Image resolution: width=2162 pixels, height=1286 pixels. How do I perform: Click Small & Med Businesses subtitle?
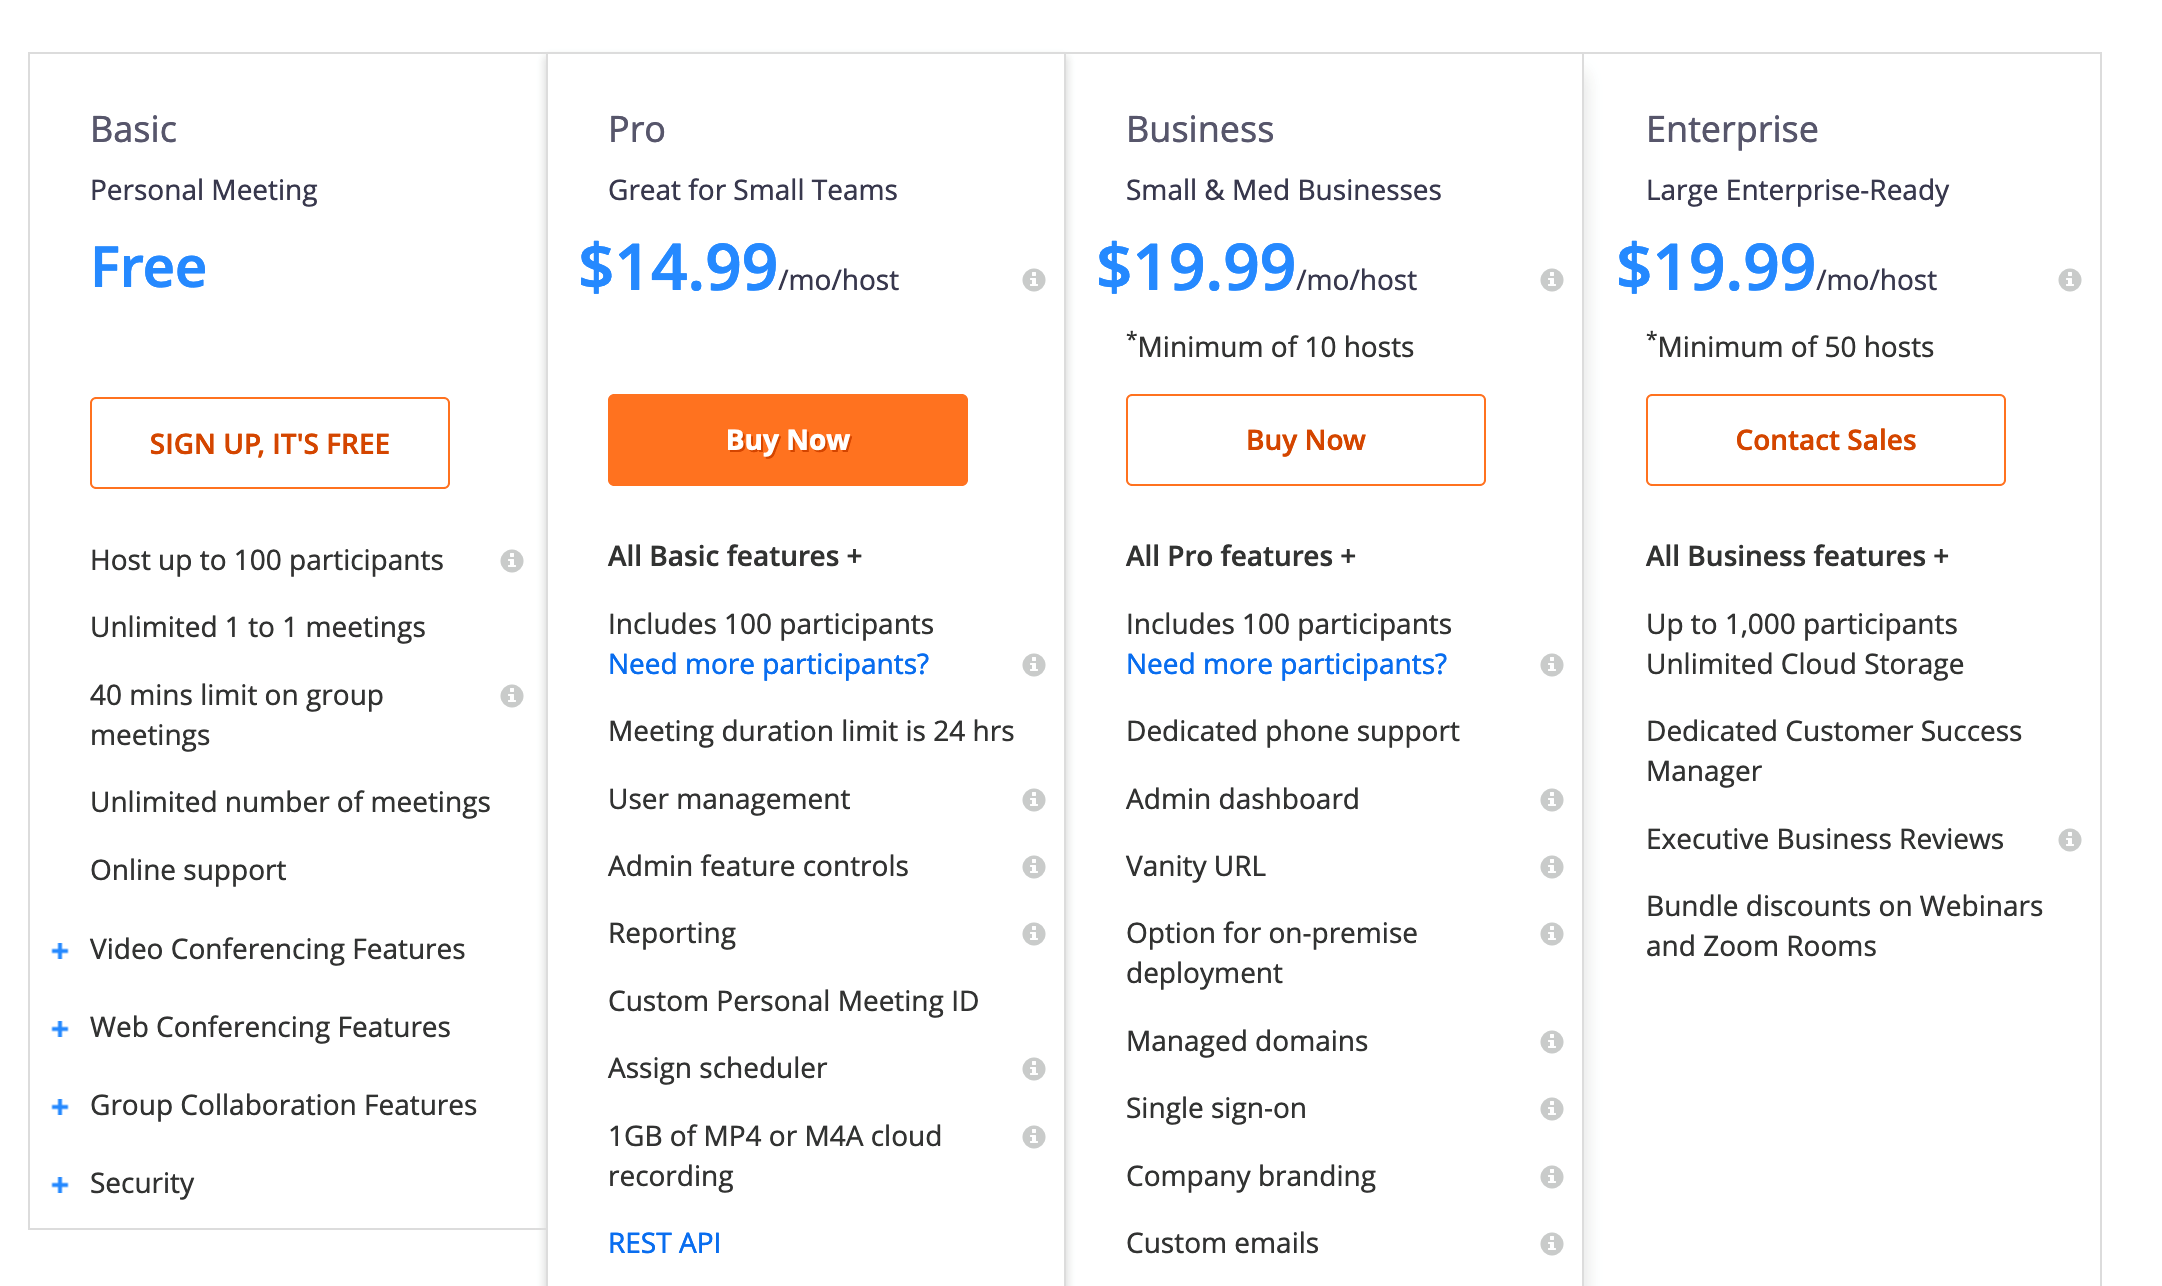click(1284, 190)
